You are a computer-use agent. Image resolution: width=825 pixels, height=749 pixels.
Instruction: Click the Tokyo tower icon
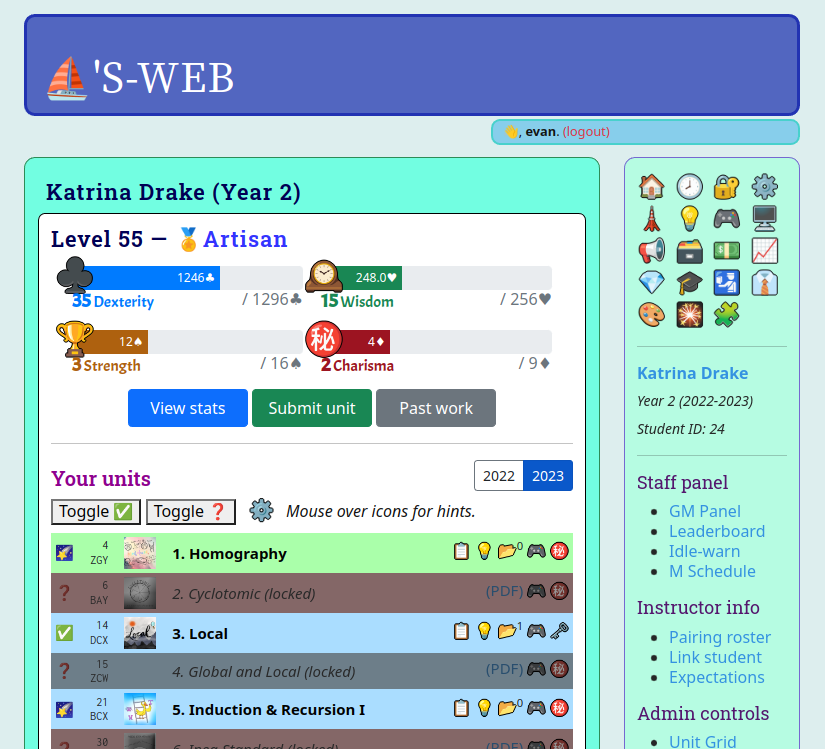651,219
